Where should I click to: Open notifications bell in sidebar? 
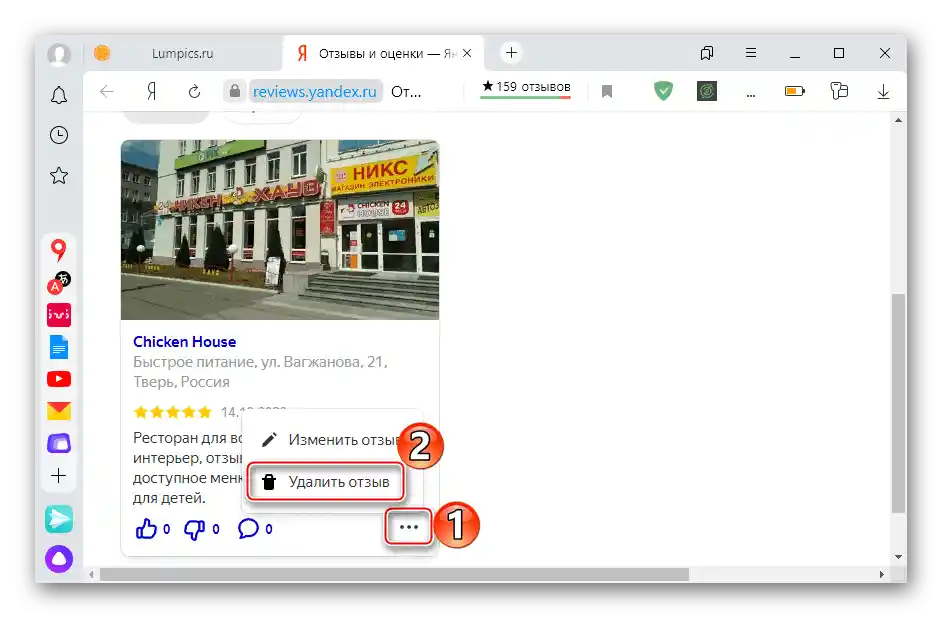click(x=59, y=95)
